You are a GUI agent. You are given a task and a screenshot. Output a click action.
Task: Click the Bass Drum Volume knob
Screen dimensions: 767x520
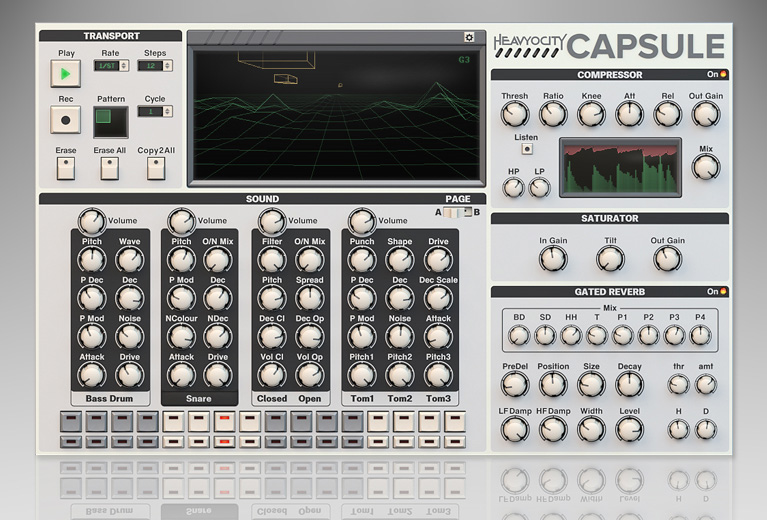pos(92,222)
